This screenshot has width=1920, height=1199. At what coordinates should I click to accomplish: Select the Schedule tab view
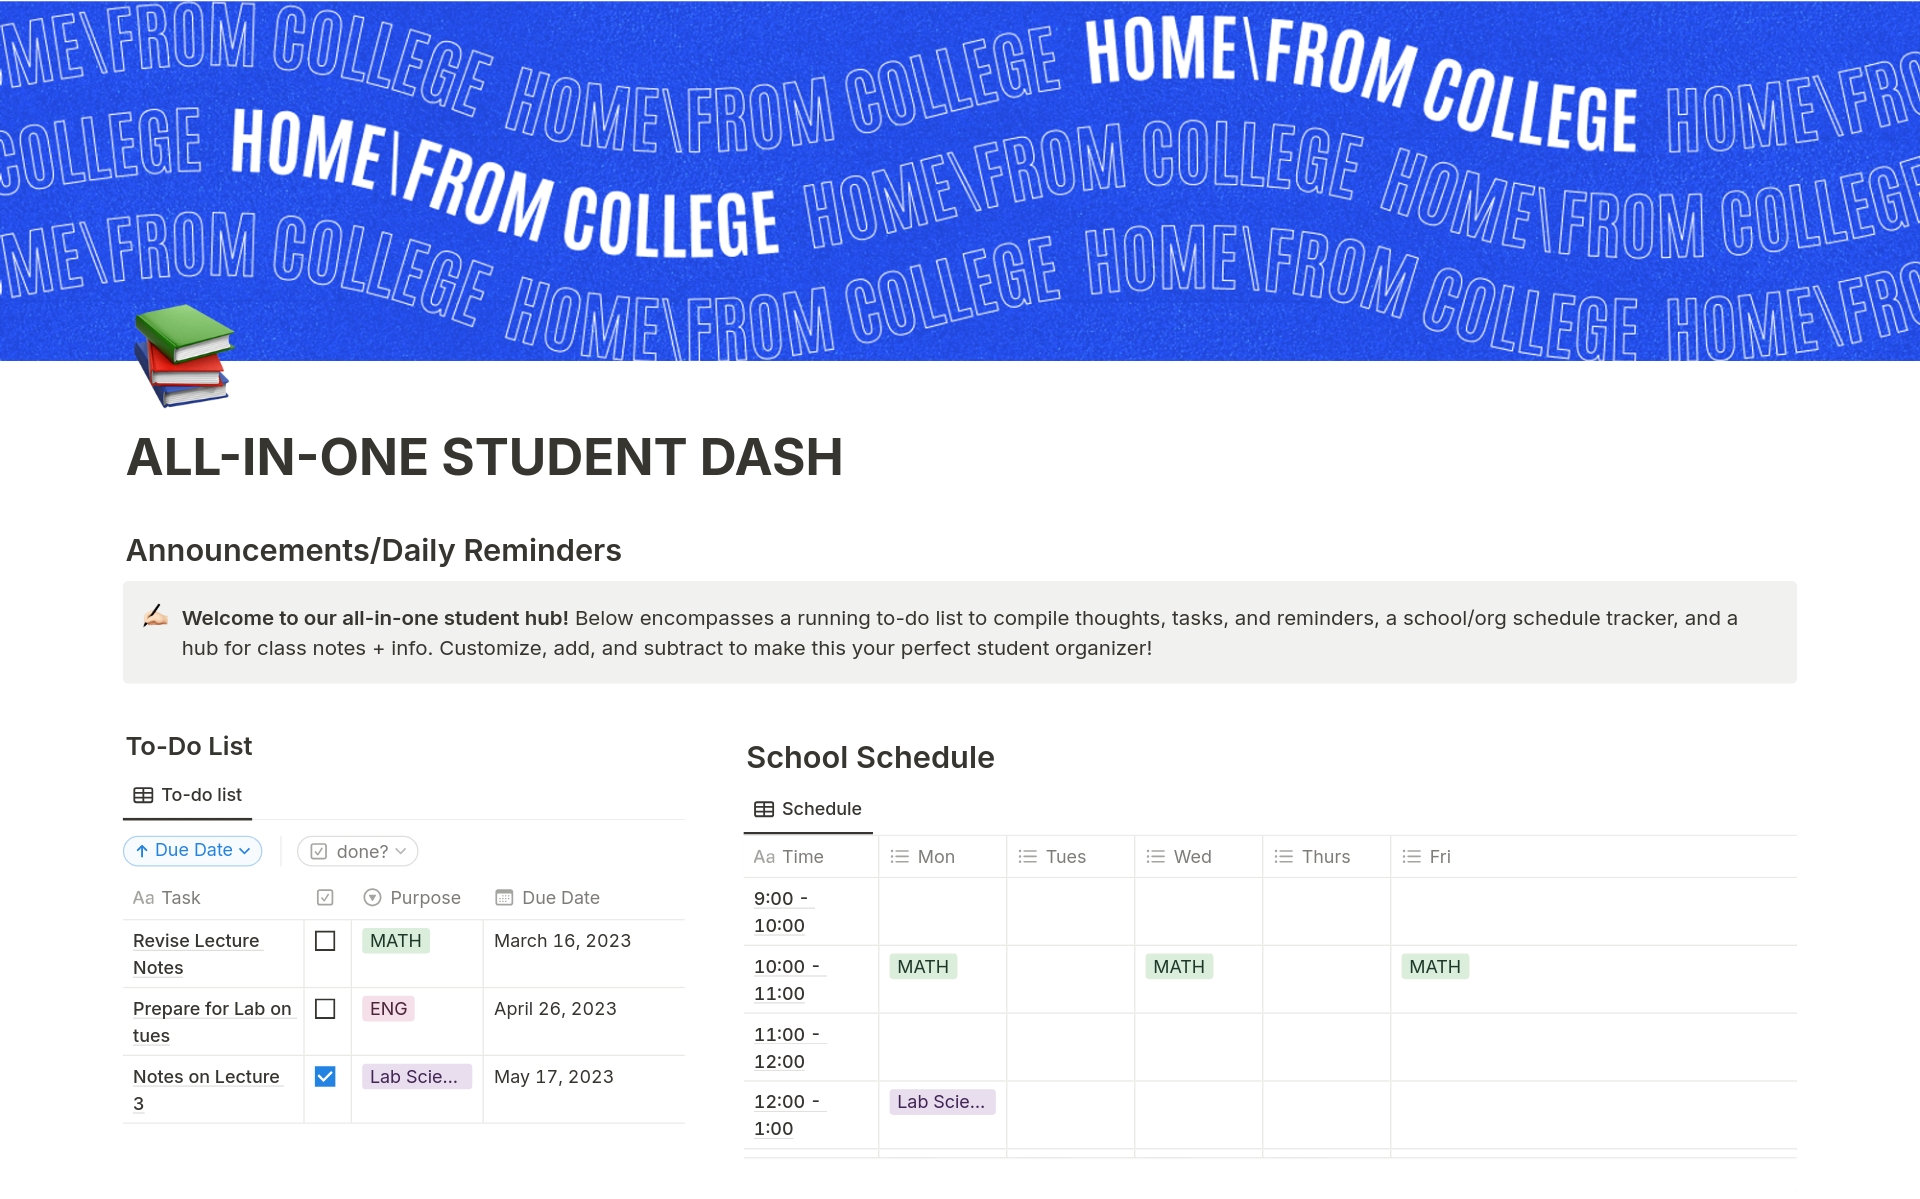click(x=807, y=808)
